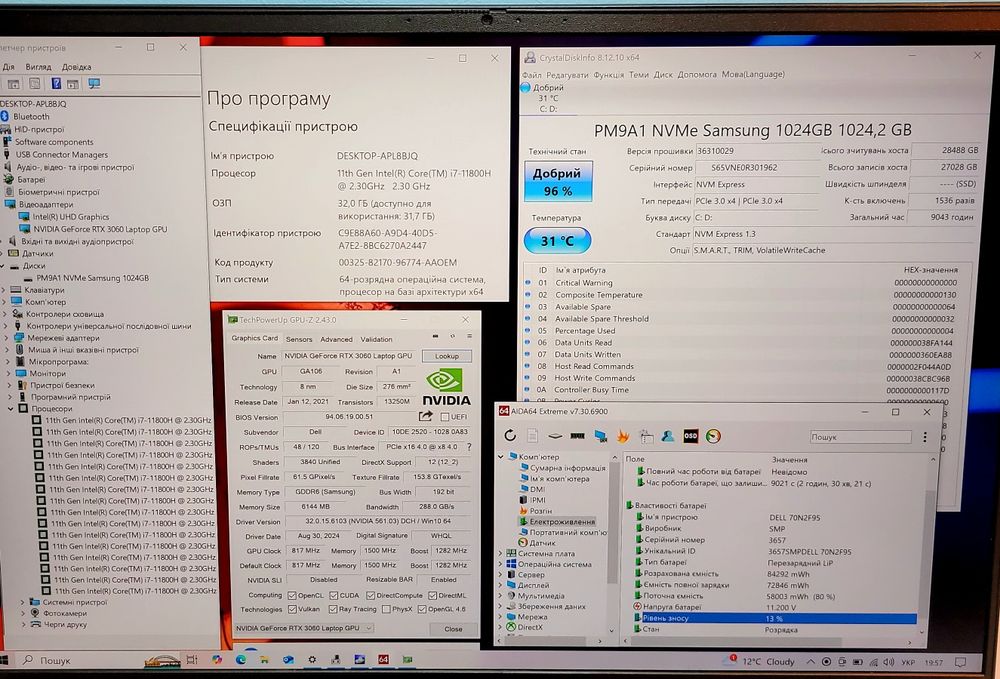The image size is (1000, 679).
Task: Toggle the DirectCompute checkbox in GPU-Z
Action: 371,595
